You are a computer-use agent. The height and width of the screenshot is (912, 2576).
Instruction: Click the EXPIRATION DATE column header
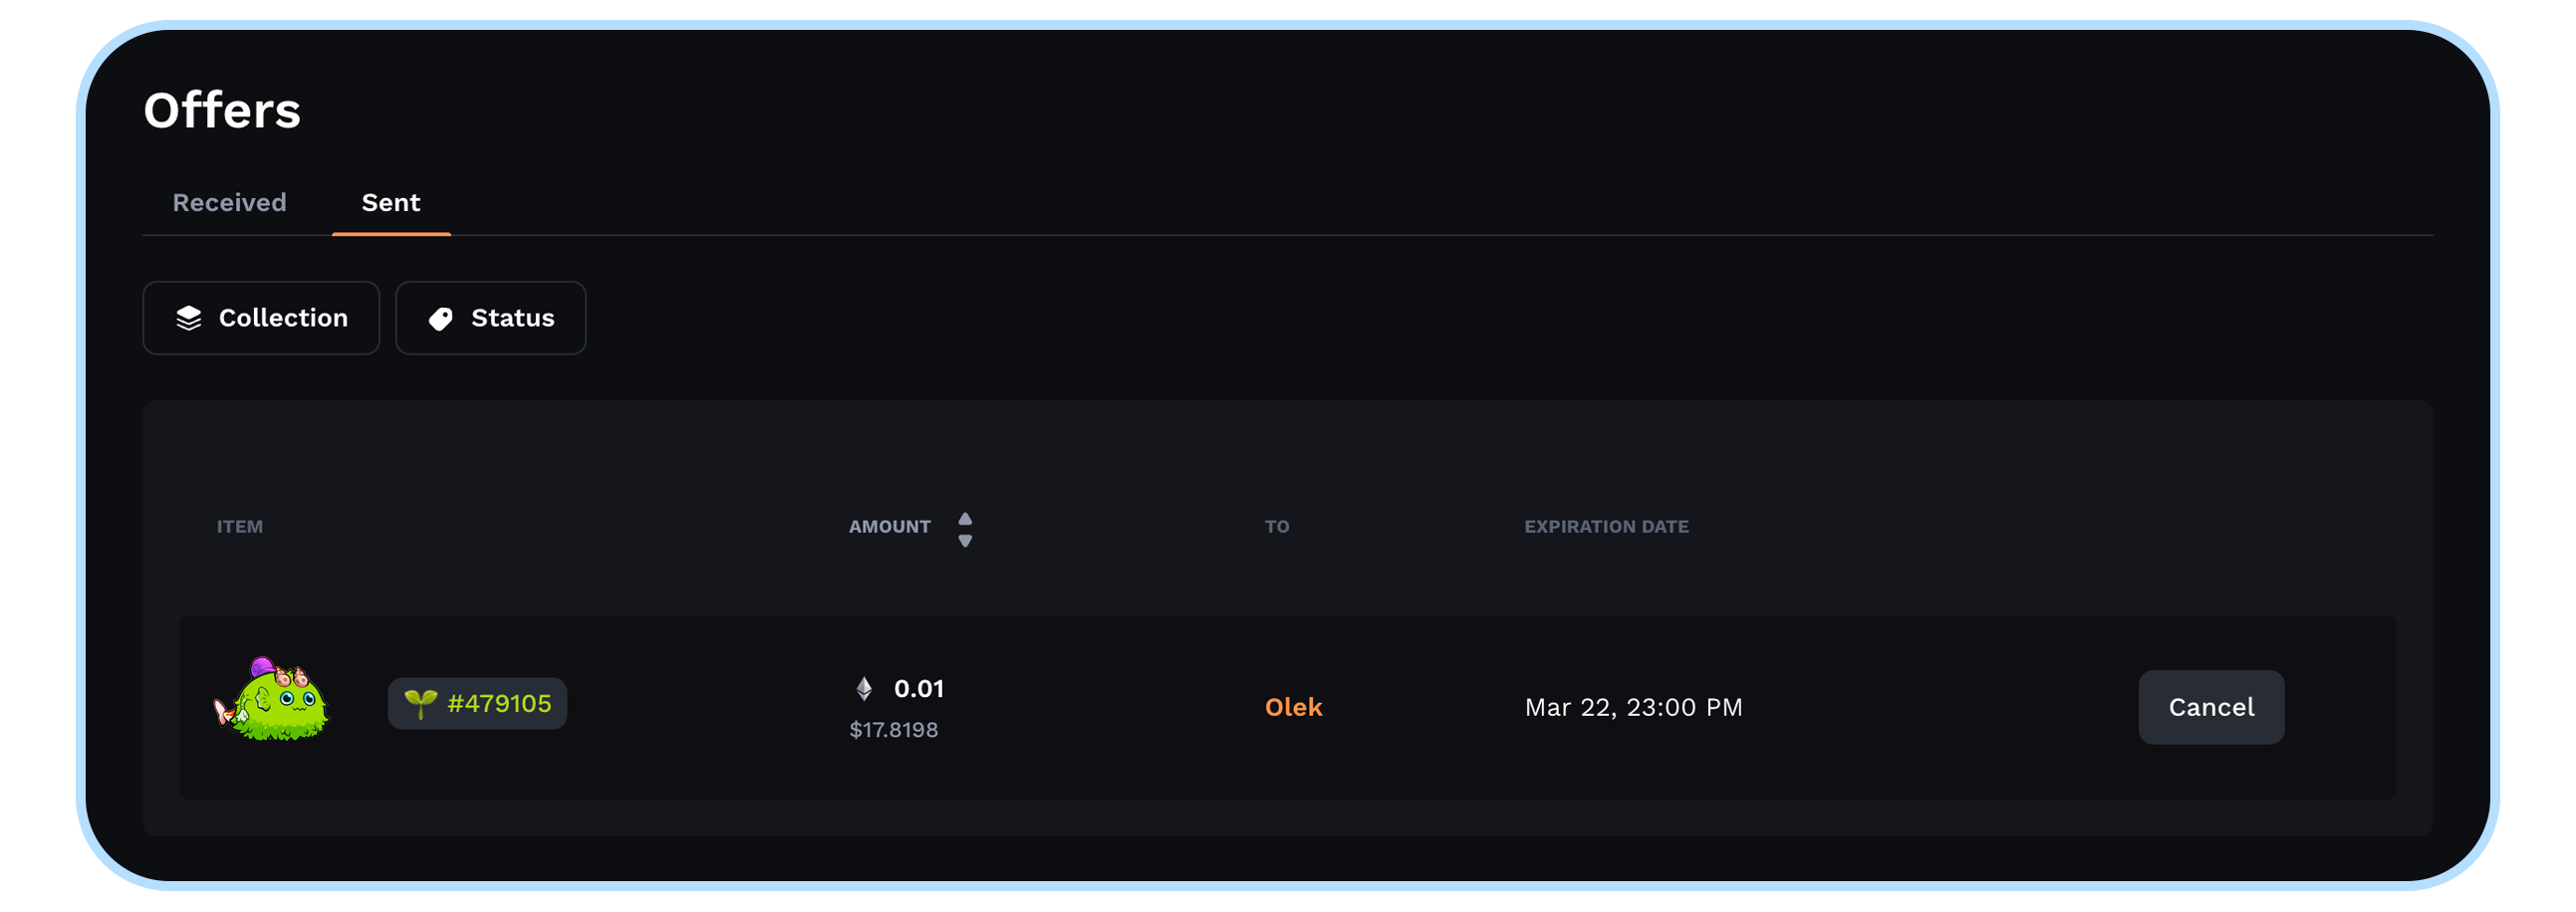1606,527
